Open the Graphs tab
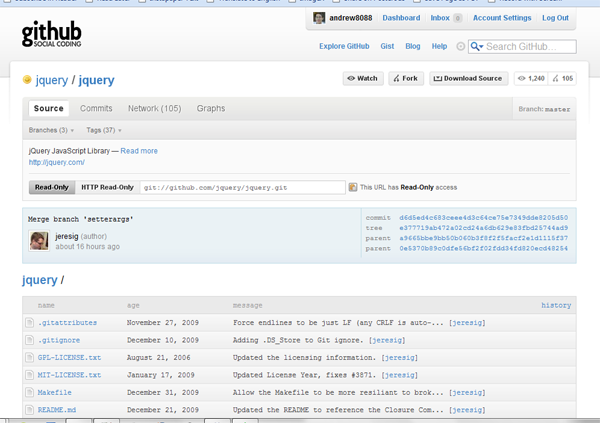 (211, 108)
